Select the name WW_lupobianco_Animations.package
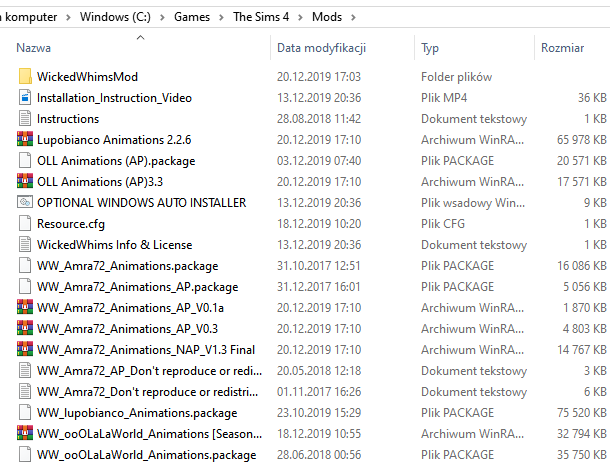Screen dimensions: 610x467 [x=137, y=413]
